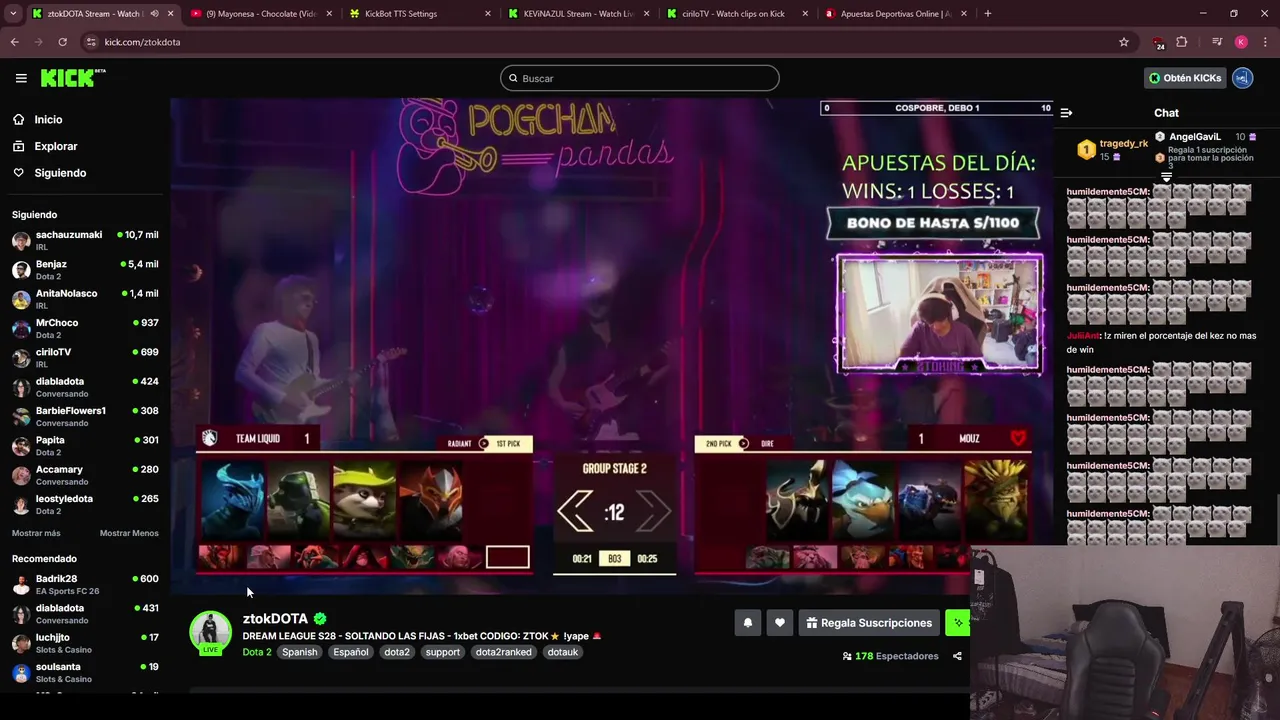The height and width of the screenshot is (720, 1280).
Task: Mute audio on ztokDOTA tab speaker icon
Action: (154, 14)
